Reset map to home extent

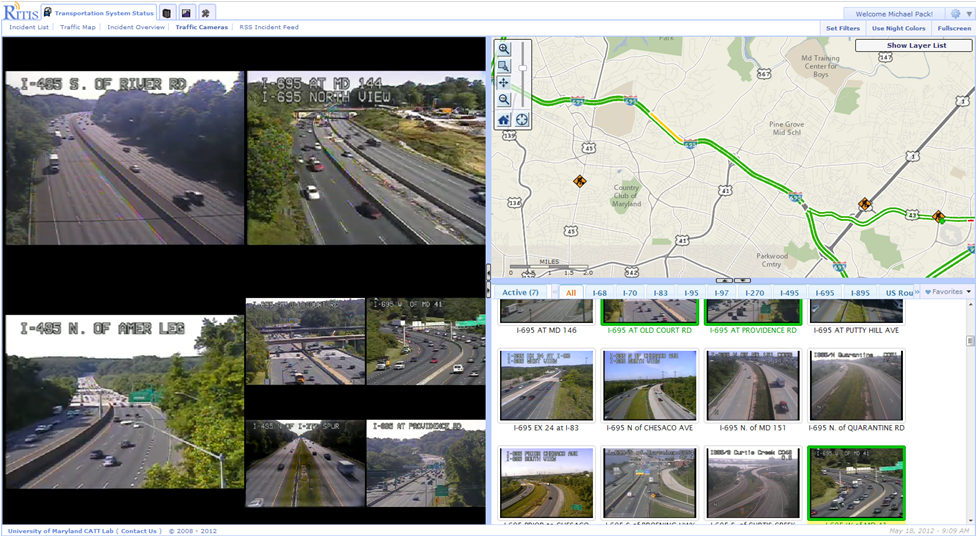504,120
